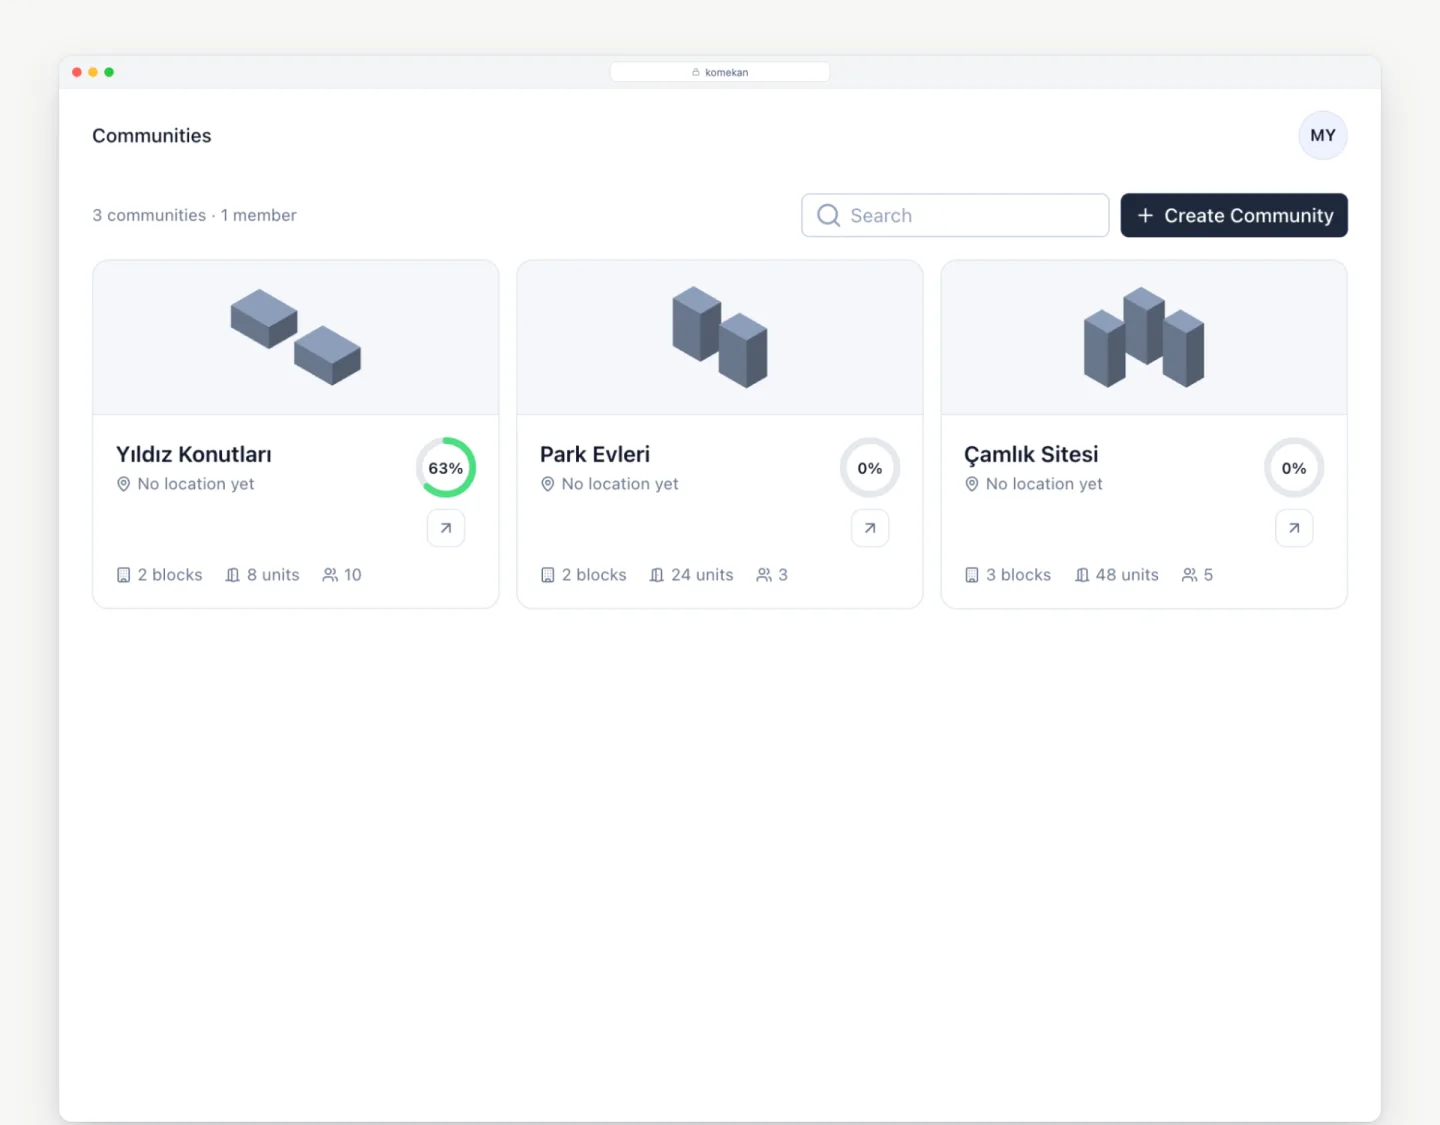Image resolution: width=1440 pixels, height=1125 pixels.
Task: Click '2 blocks' on Yıldız Konutları
Action: [x=170, y=575]
